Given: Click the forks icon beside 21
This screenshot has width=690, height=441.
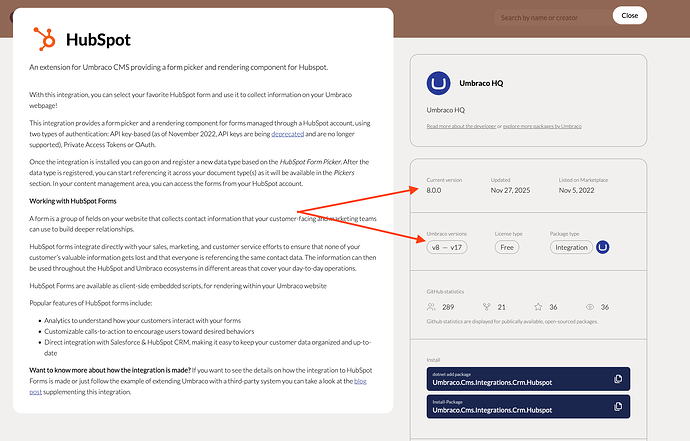Looking at the screenshot, I should click(x=486, y=307).
